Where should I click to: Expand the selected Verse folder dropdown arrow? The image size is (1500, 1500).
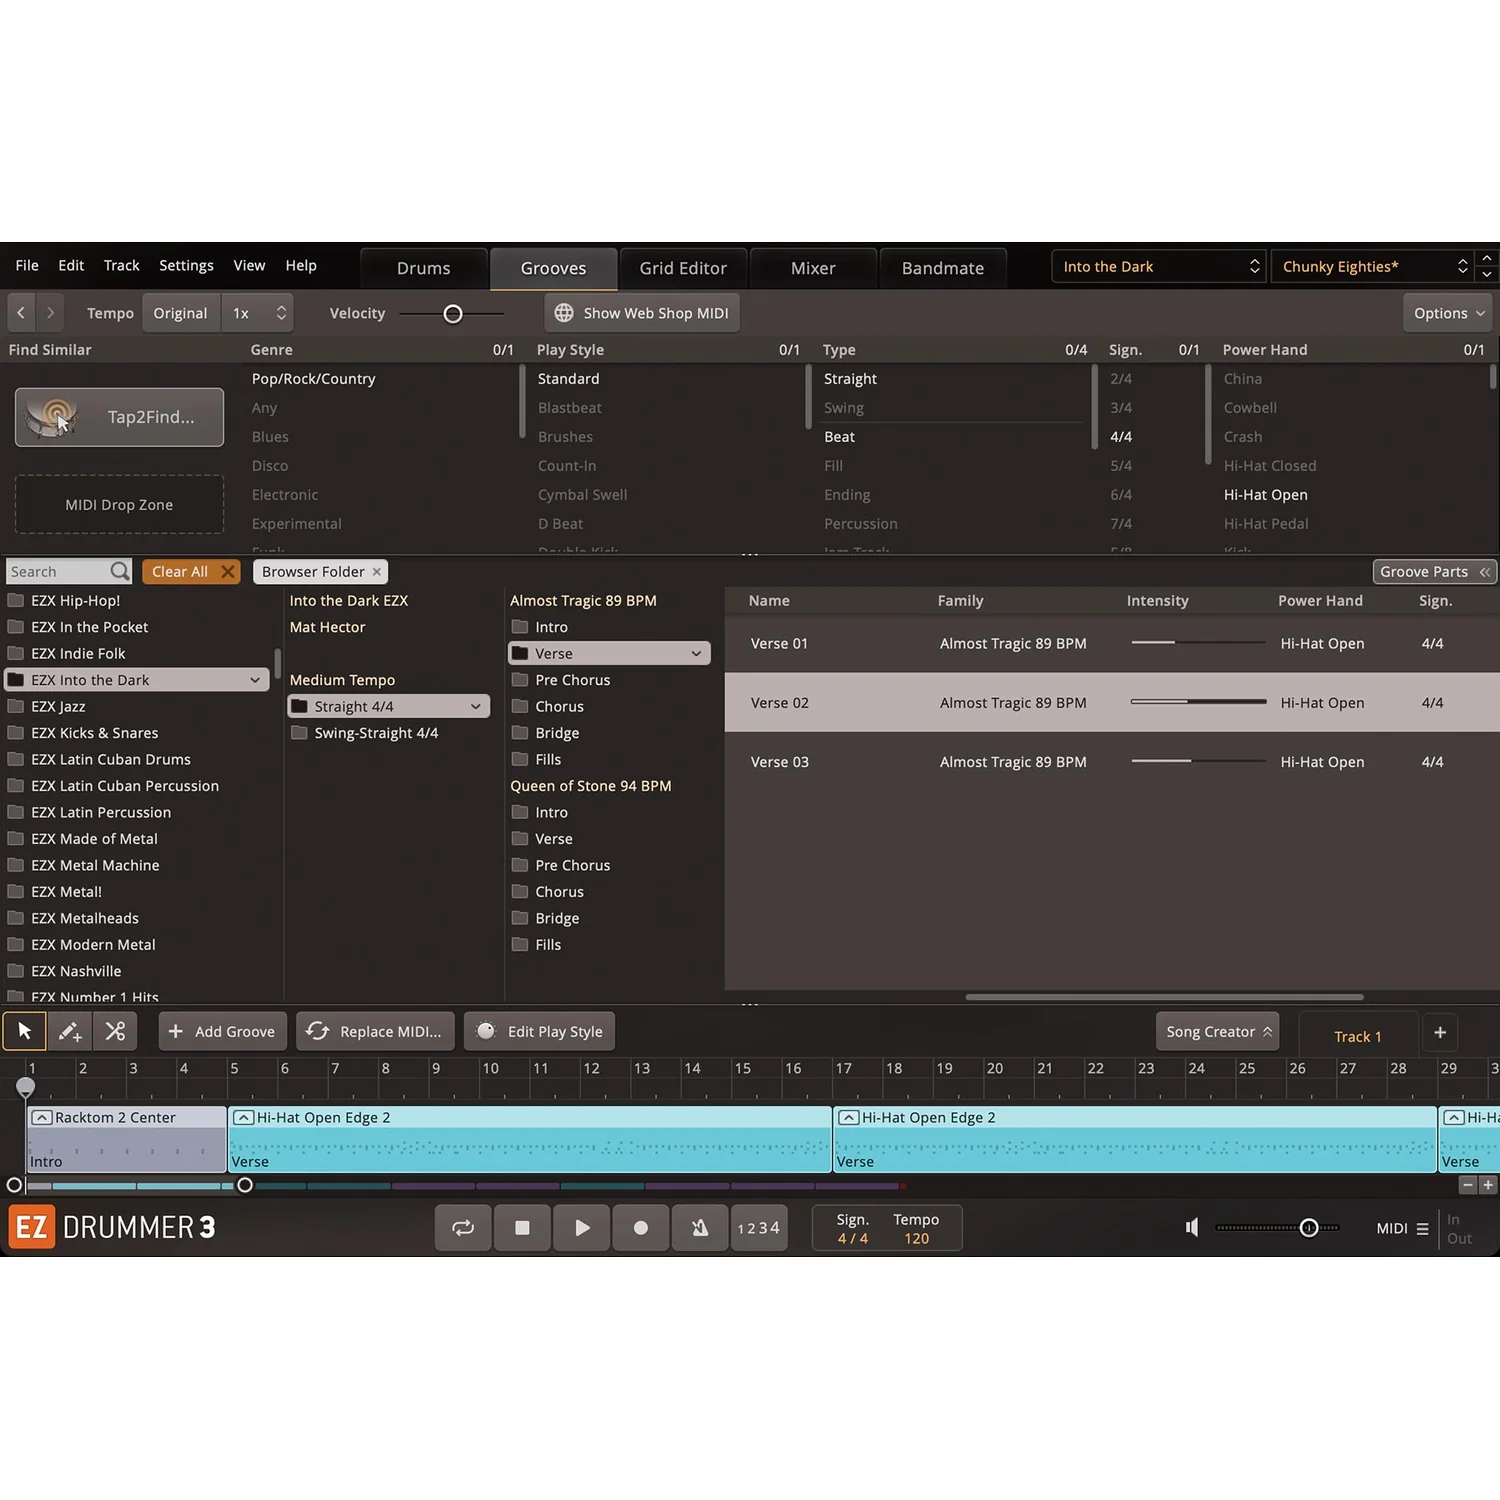click(696, 653)
